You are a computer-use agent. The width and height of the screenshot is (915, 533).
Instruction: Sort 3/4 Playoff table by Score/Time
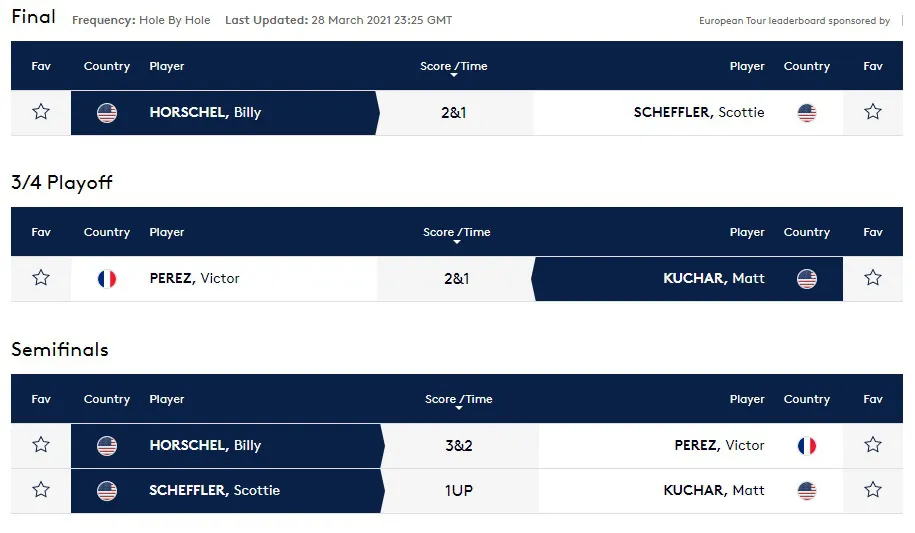click(456, 232)
